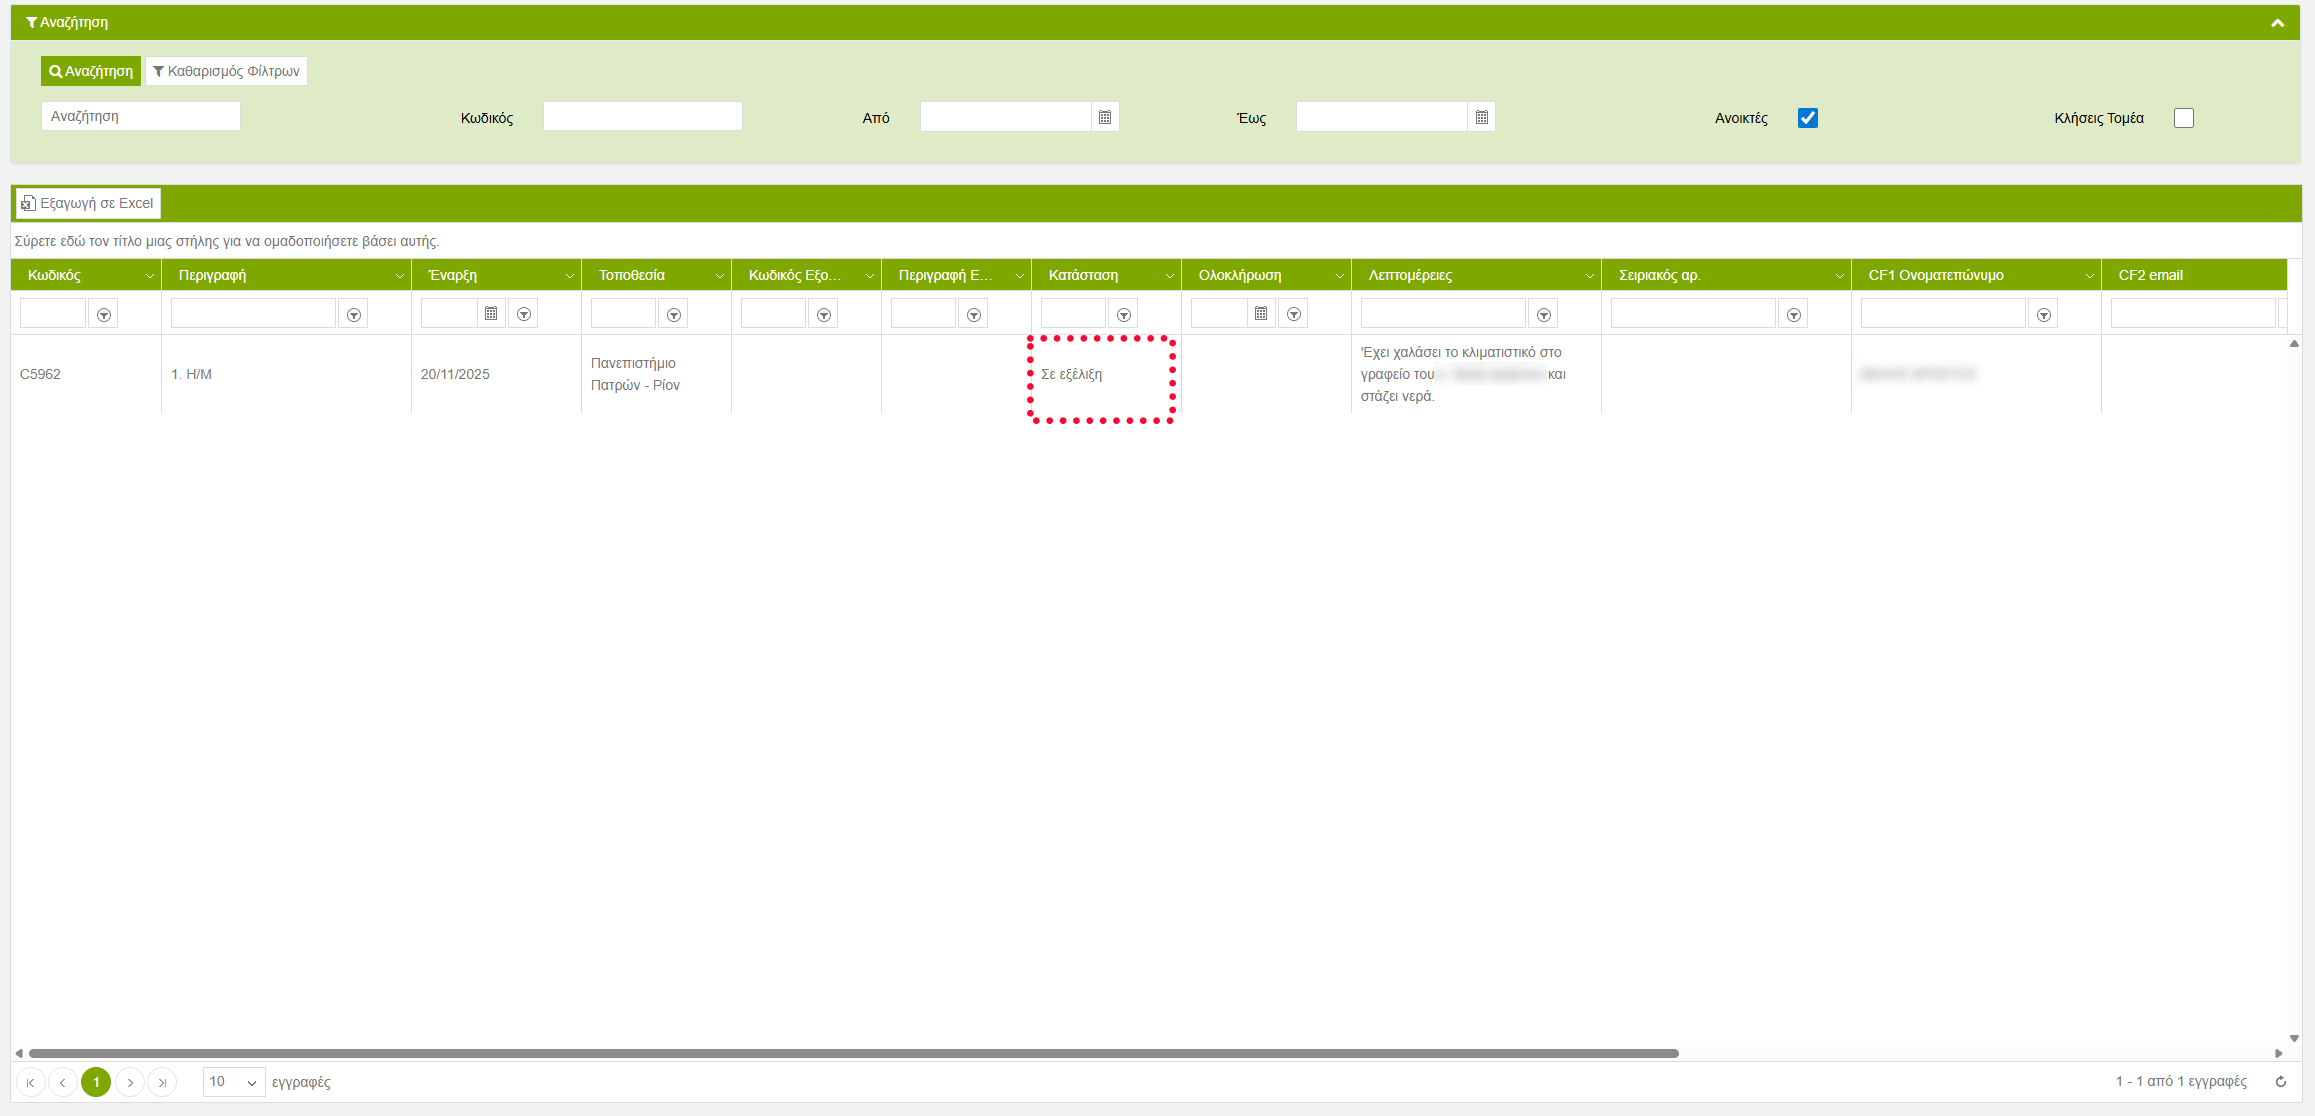The image size is (2315, 1116).
Task: Click the horizontal scrollbar thumb
Action: pyautogui.click(x=853, y=1053)
